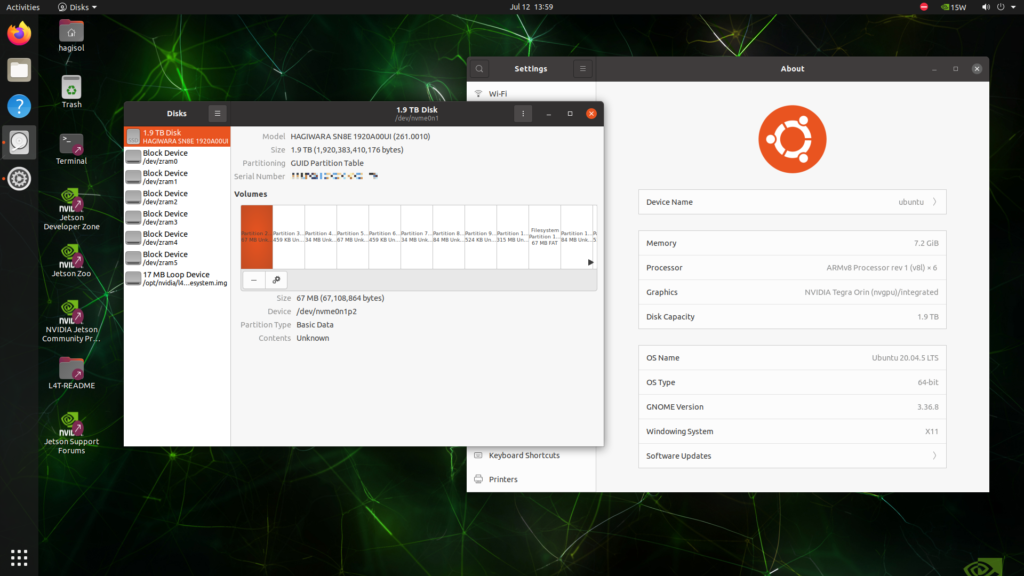The width and height of the screenshot is (1024, 576).
Task: Click the right arrow in the Volumes strip
Action: point(590,263)
